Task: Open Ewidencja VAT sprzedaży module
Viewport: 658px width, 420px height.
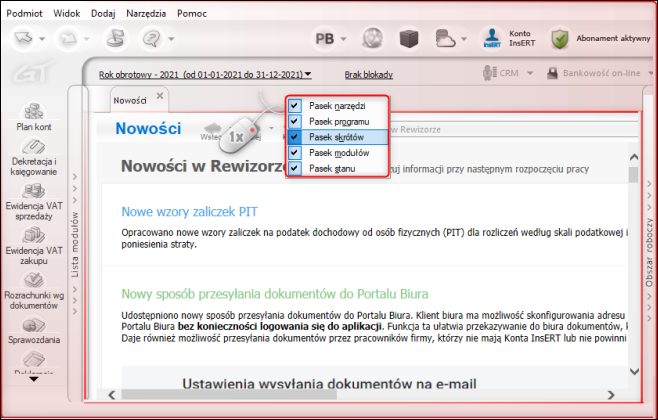Action: pos(34,202)
